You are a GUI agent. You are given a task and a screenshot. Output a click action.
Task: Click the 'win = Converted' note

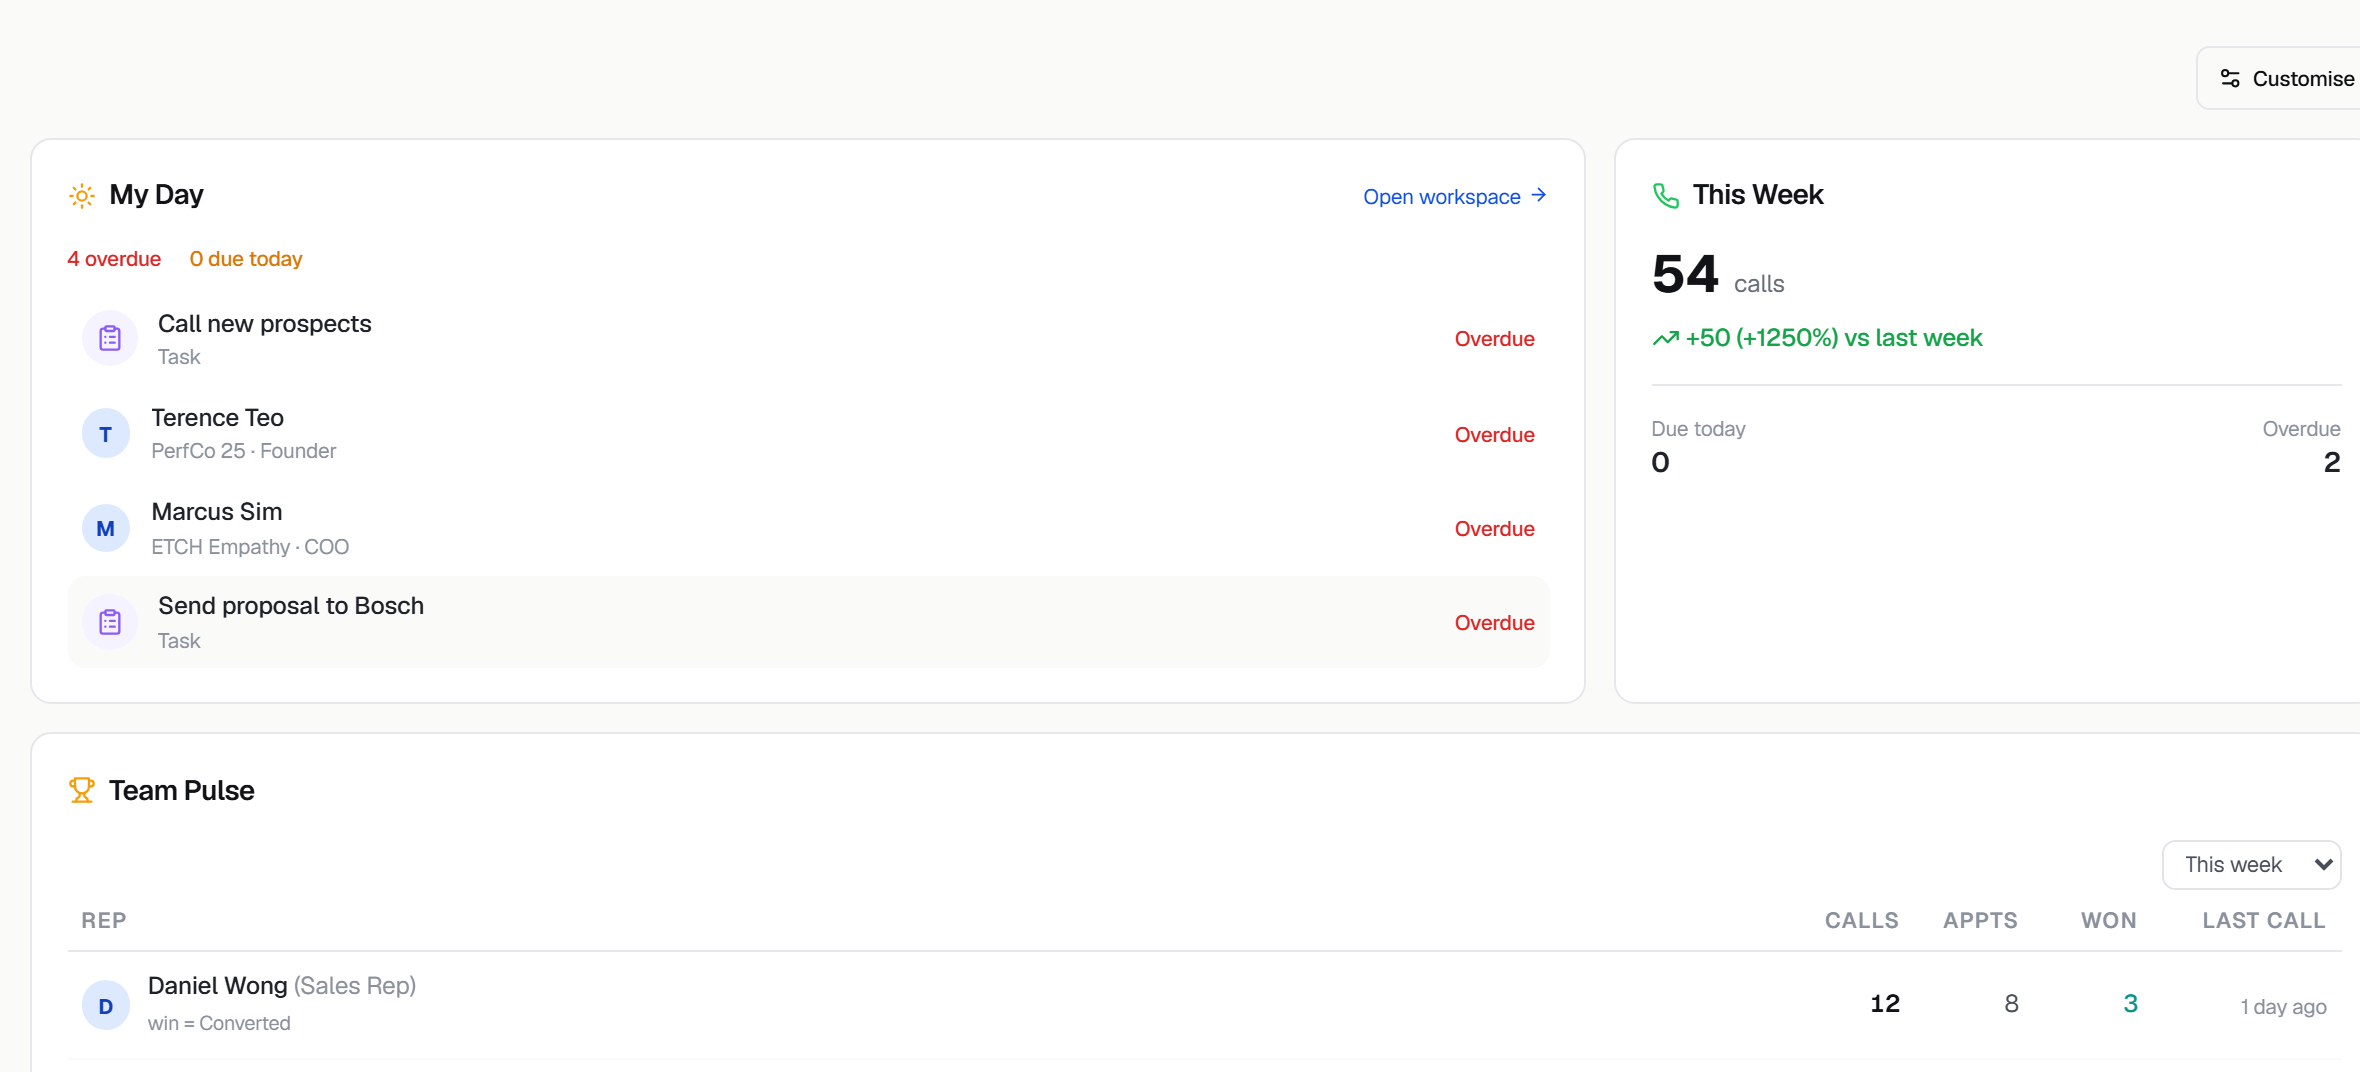coord(219,1023)
